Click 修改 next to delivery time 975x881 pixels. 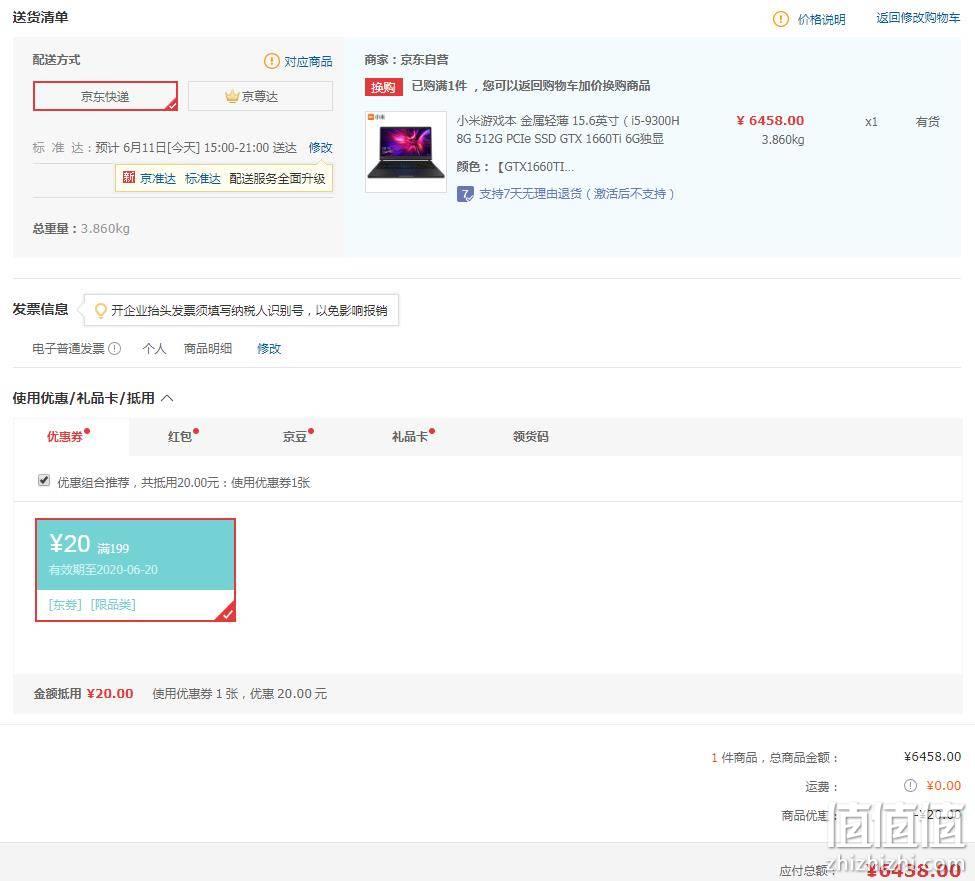click(x=320, y=147)
